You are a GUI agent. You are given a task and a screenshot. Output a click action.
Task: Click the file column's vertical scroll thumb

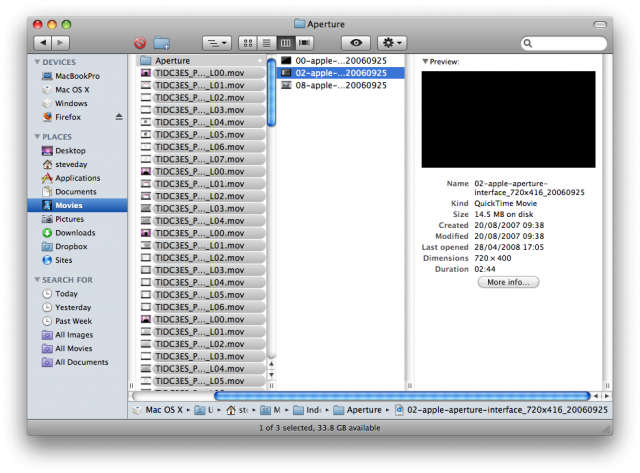click(x=271, y=92)
